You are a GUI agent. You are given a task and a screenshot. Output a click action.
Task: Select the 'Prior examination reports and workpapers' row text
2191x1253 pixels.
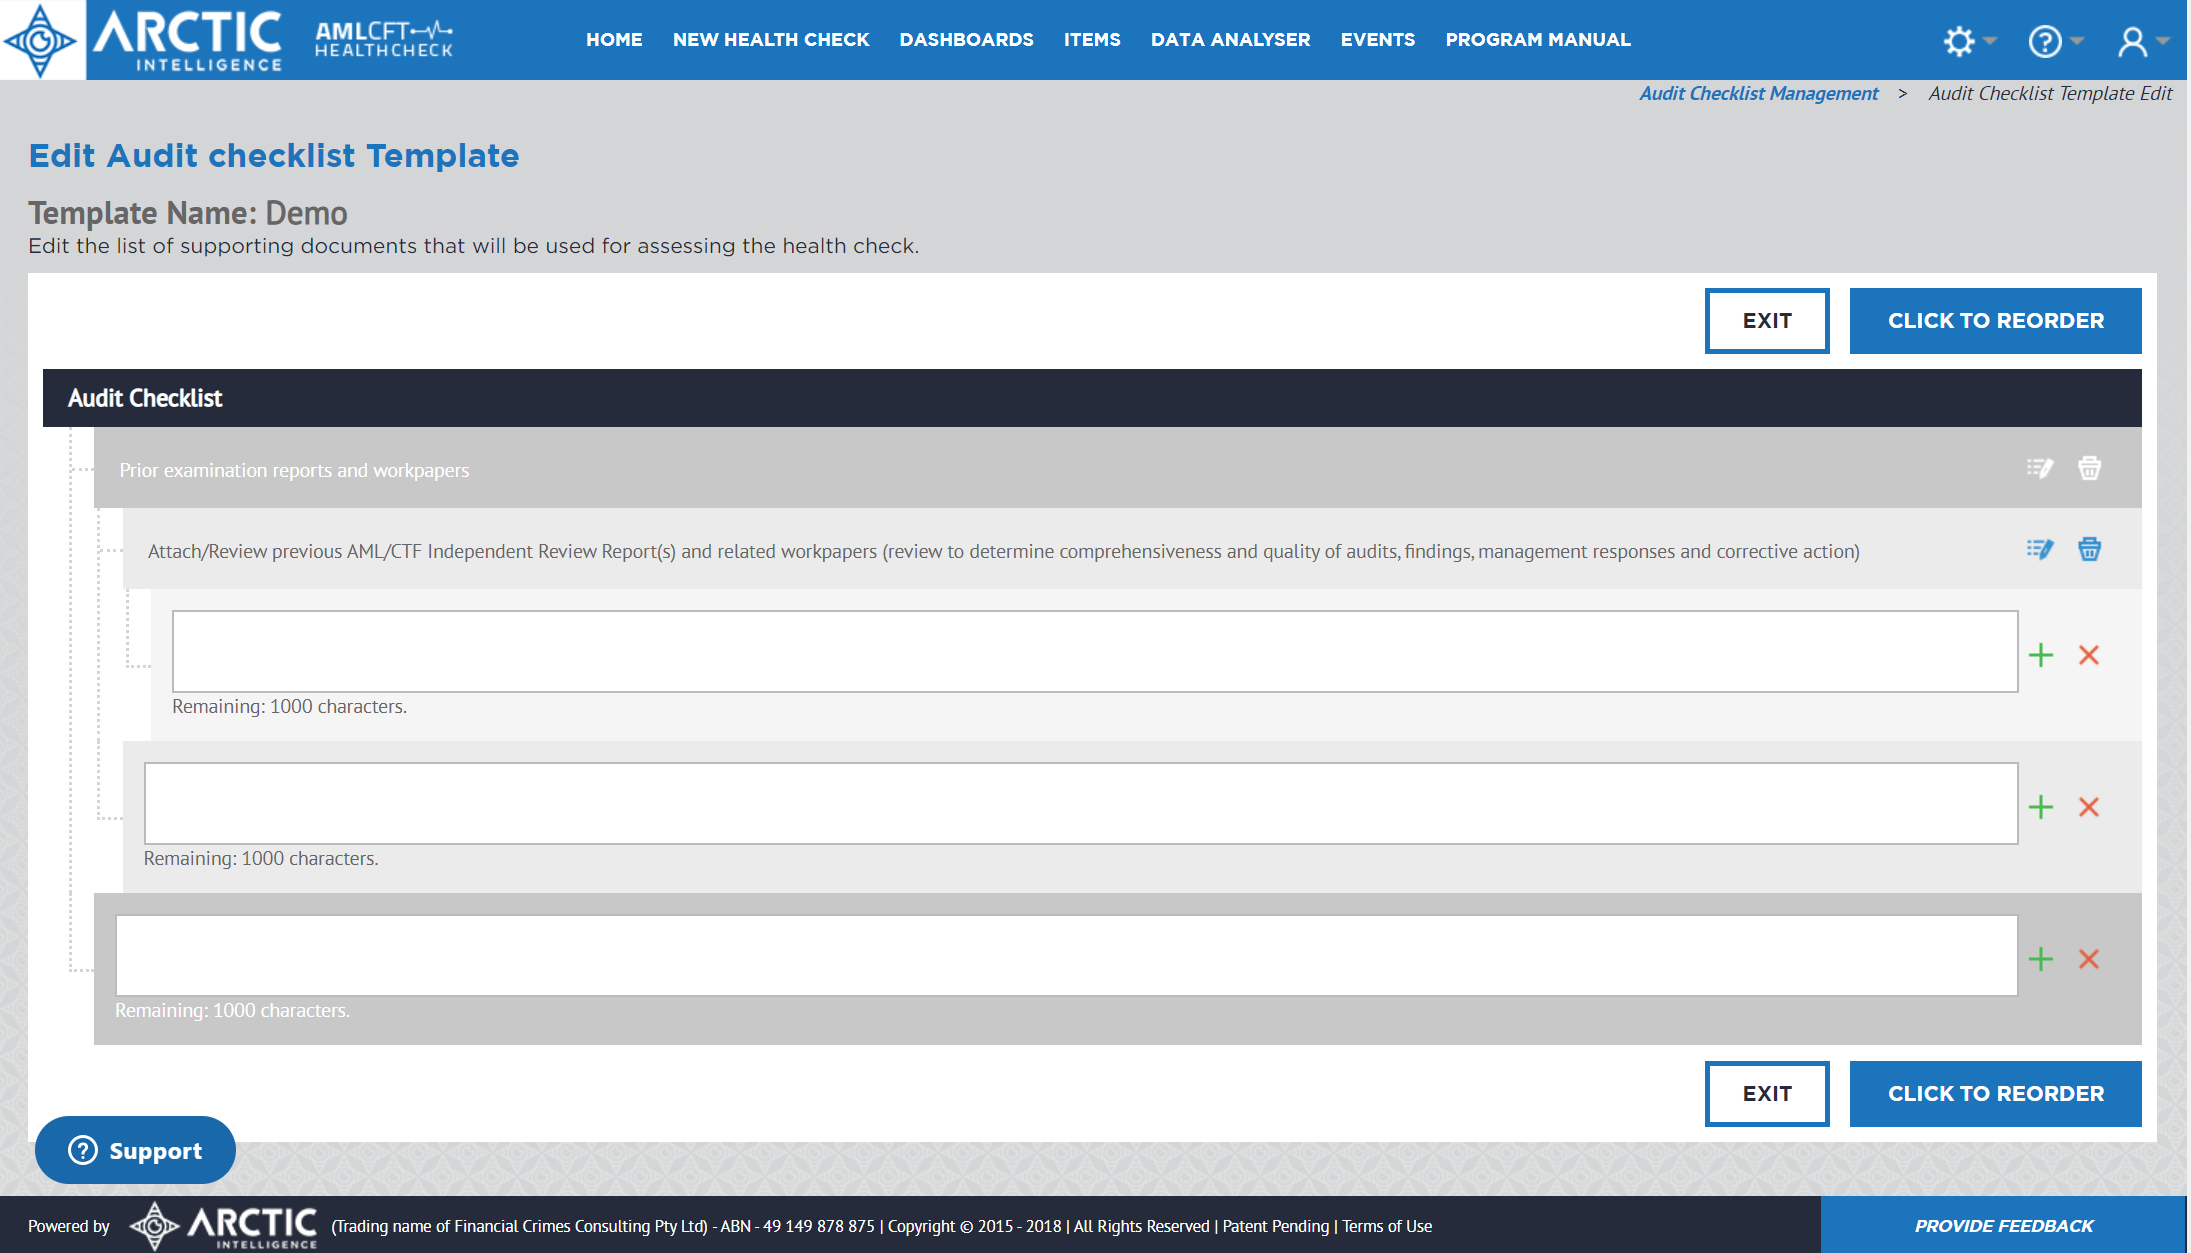[294, 470]
